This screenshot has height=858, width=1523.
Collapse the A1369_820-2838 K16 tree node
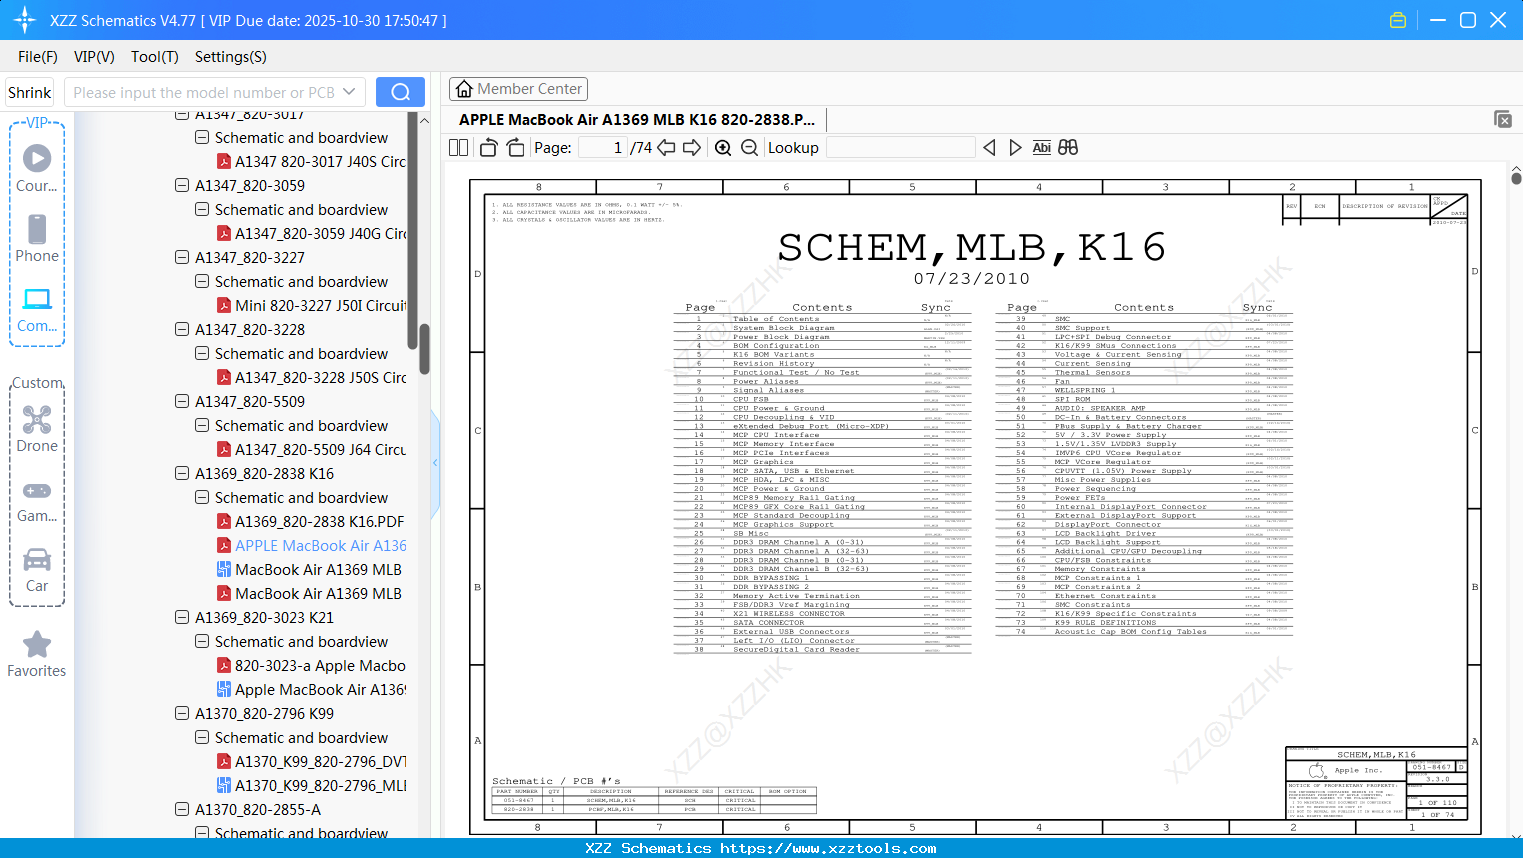click(x=182, y=473)
